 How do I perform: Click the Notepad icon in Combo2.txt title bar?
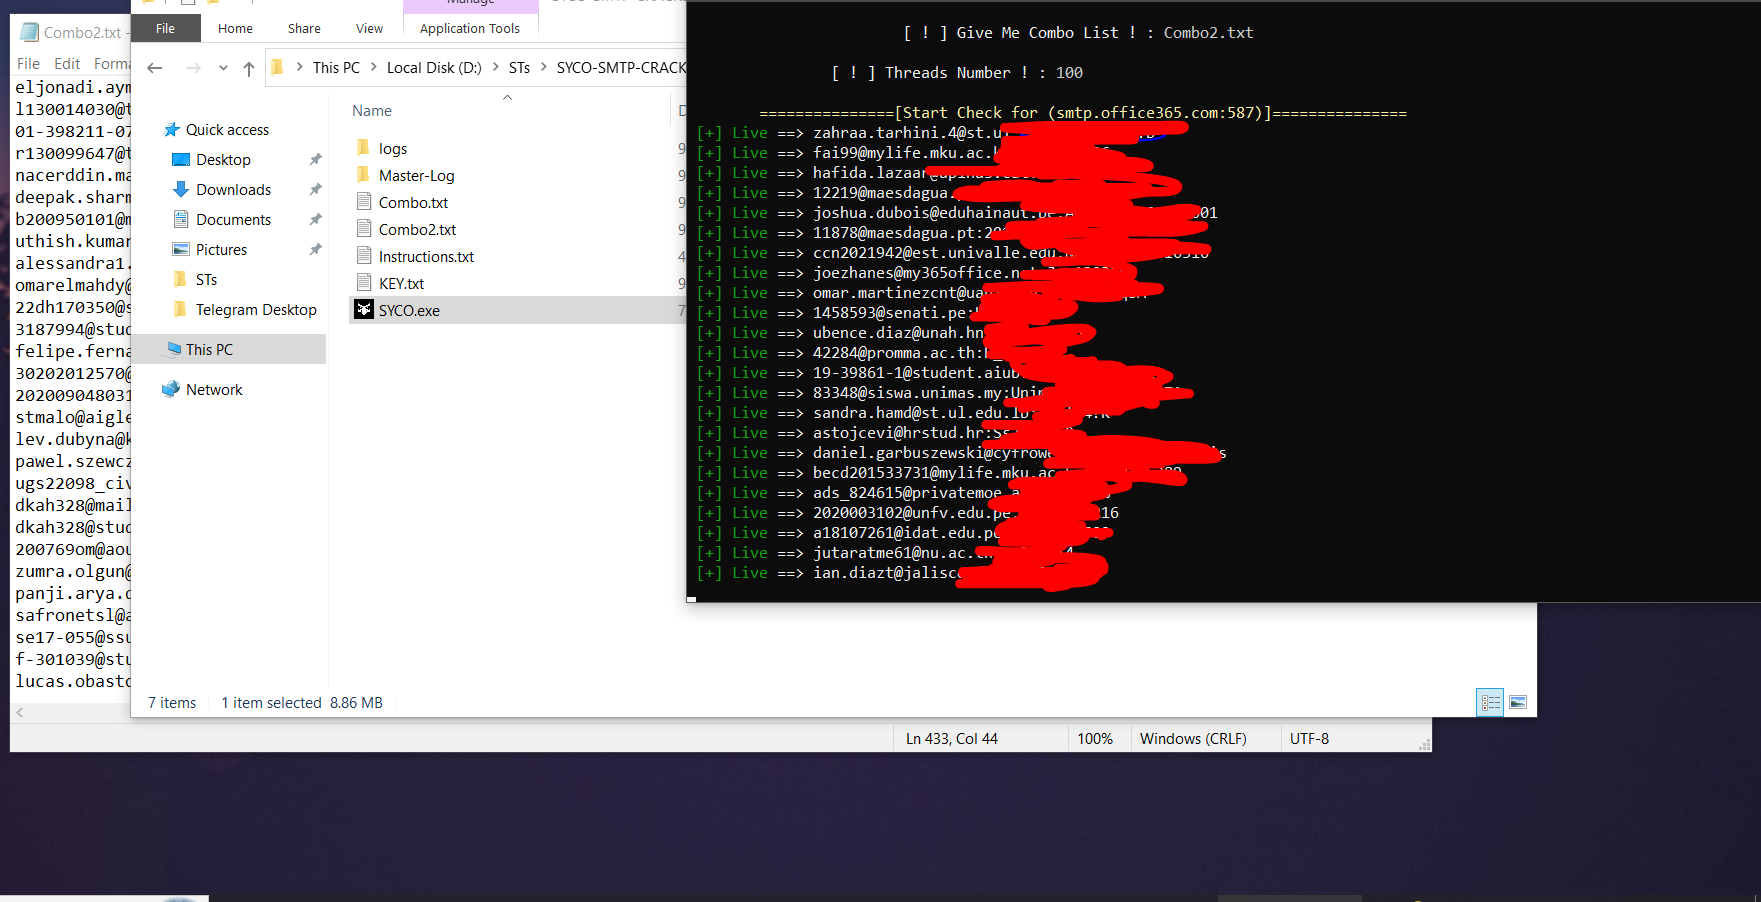29,32
